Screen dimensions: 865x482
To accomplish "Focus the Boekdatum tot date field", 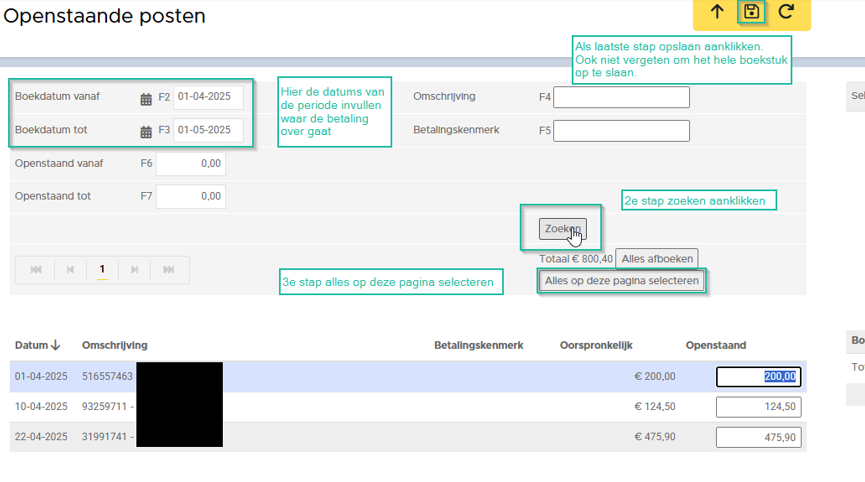I will tap(209, 130).
